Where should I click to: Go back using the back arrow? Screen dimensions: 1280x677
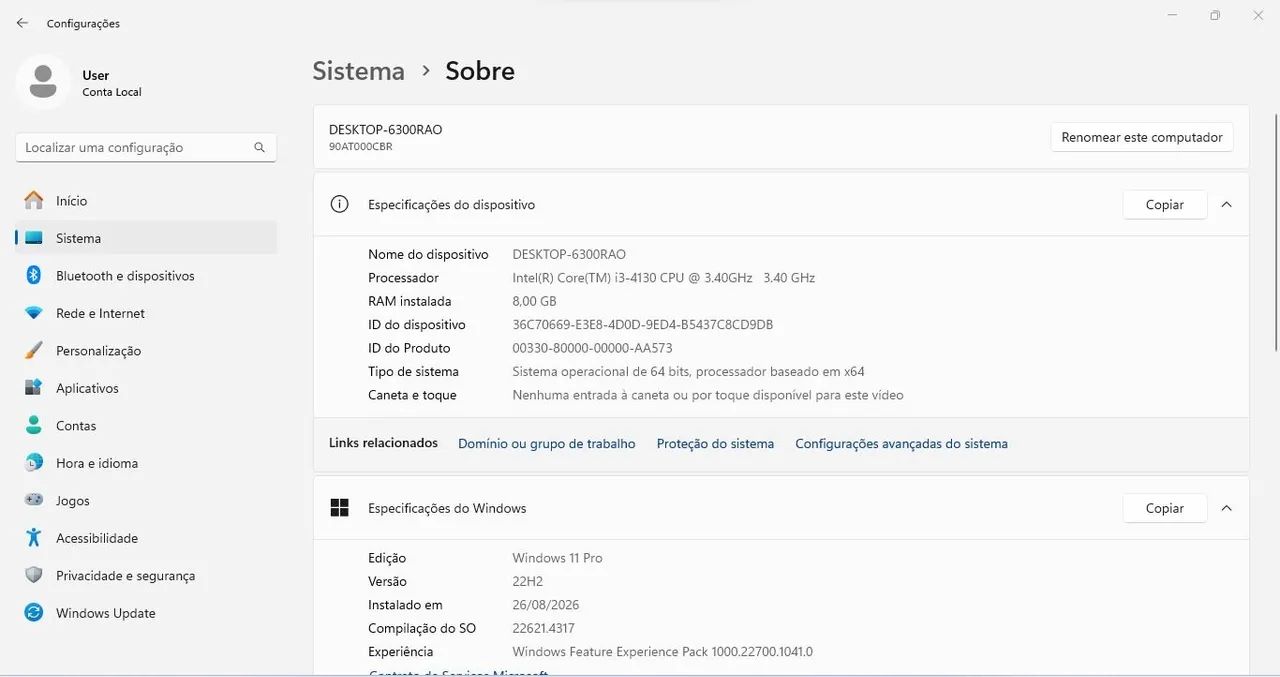point(22,23)
